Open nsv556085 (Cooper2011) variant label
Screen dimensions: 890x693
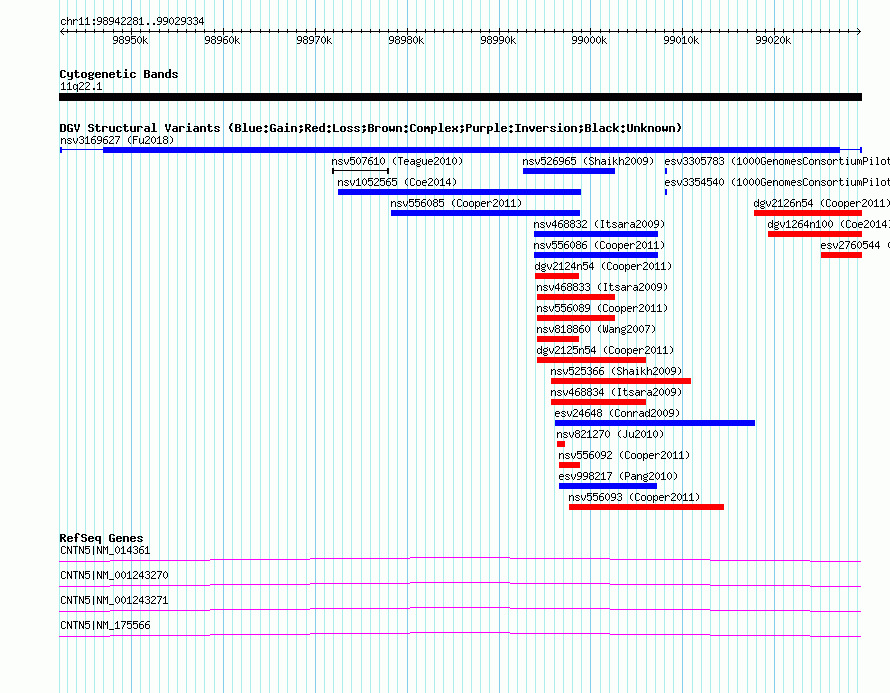456,203
